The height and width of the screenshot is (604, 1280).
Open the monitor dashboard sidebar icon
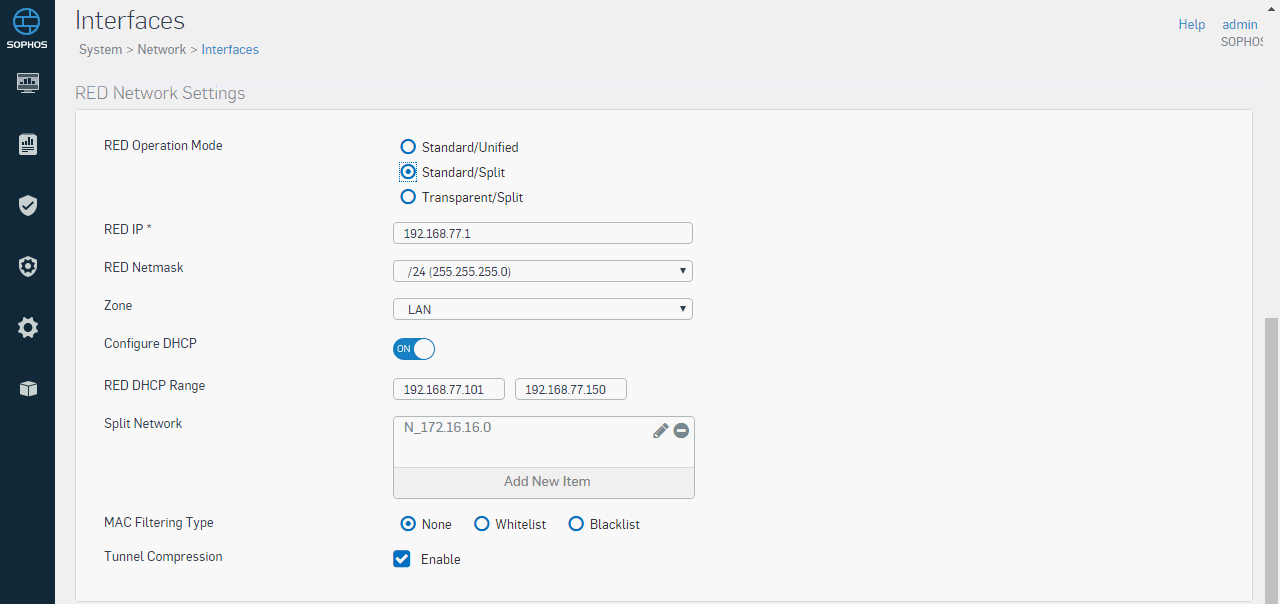[x=28, y=83]
